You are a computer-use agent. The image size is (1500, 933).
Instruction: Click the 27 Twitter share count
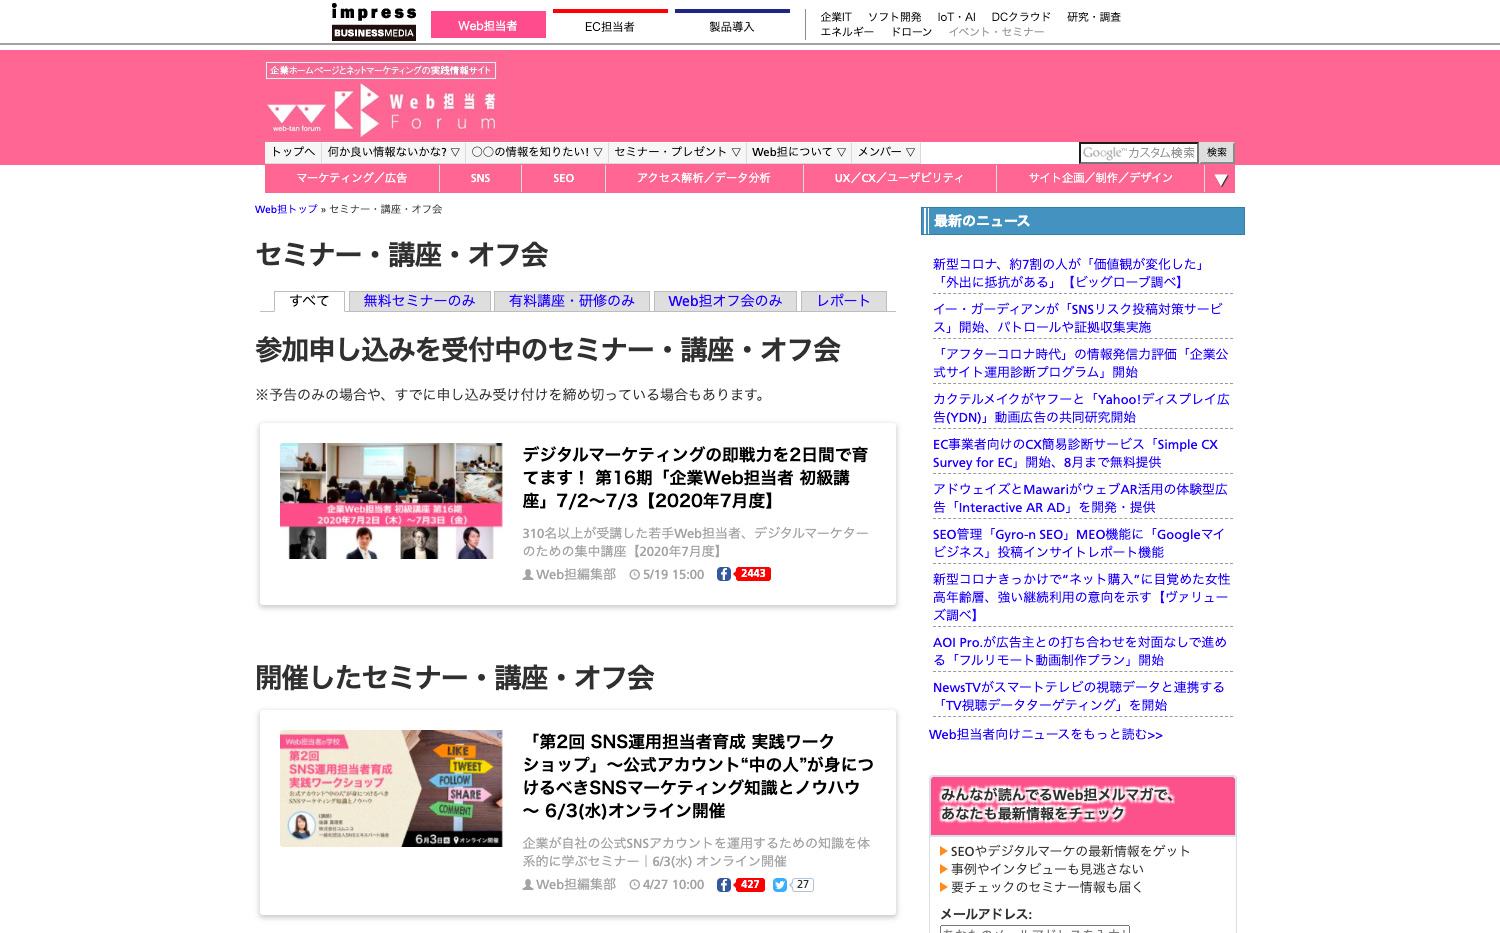point(802,885)
